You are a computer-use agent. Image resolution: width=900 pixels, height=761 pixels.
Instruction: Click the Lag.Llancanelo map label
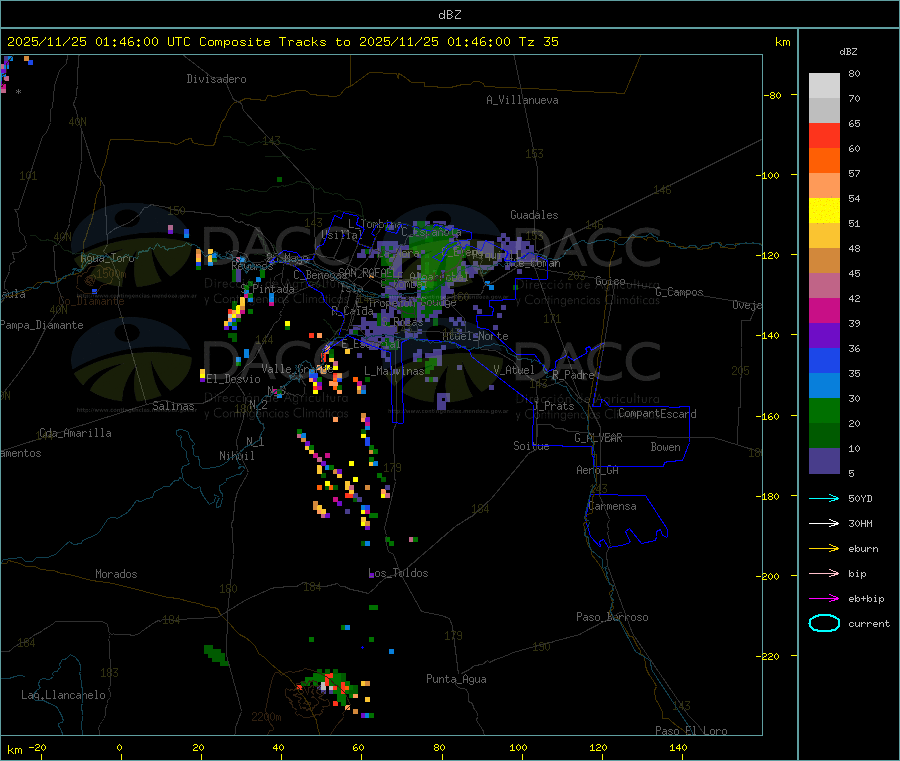tap(63, 695)
